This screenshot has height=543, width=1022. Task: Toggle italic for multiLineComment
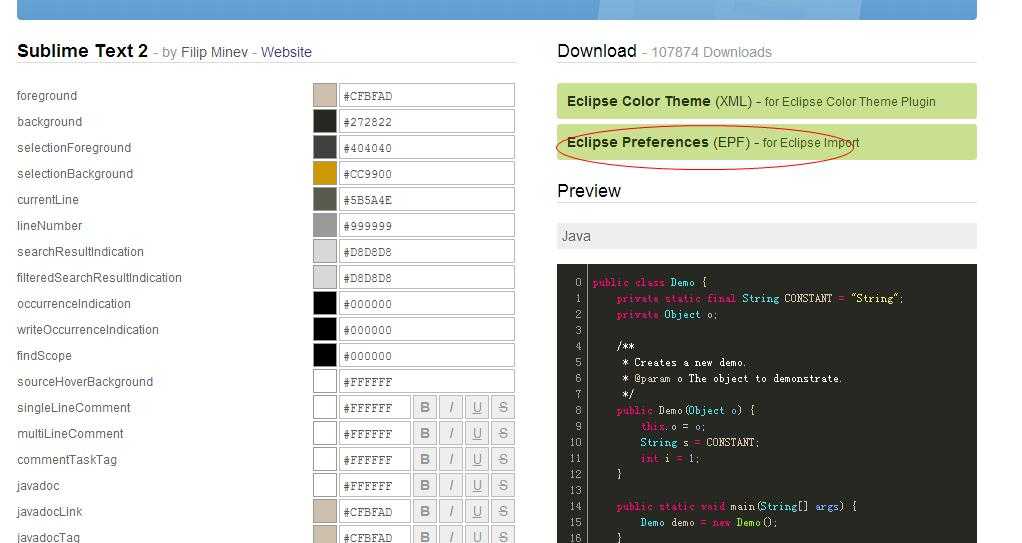[x=450, y=433]
